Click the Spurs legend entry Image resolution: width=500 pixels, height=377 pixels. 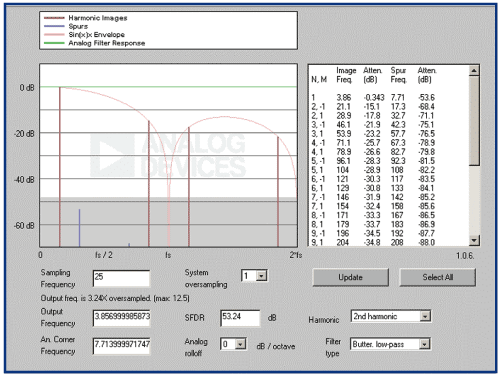coord(66,26)
